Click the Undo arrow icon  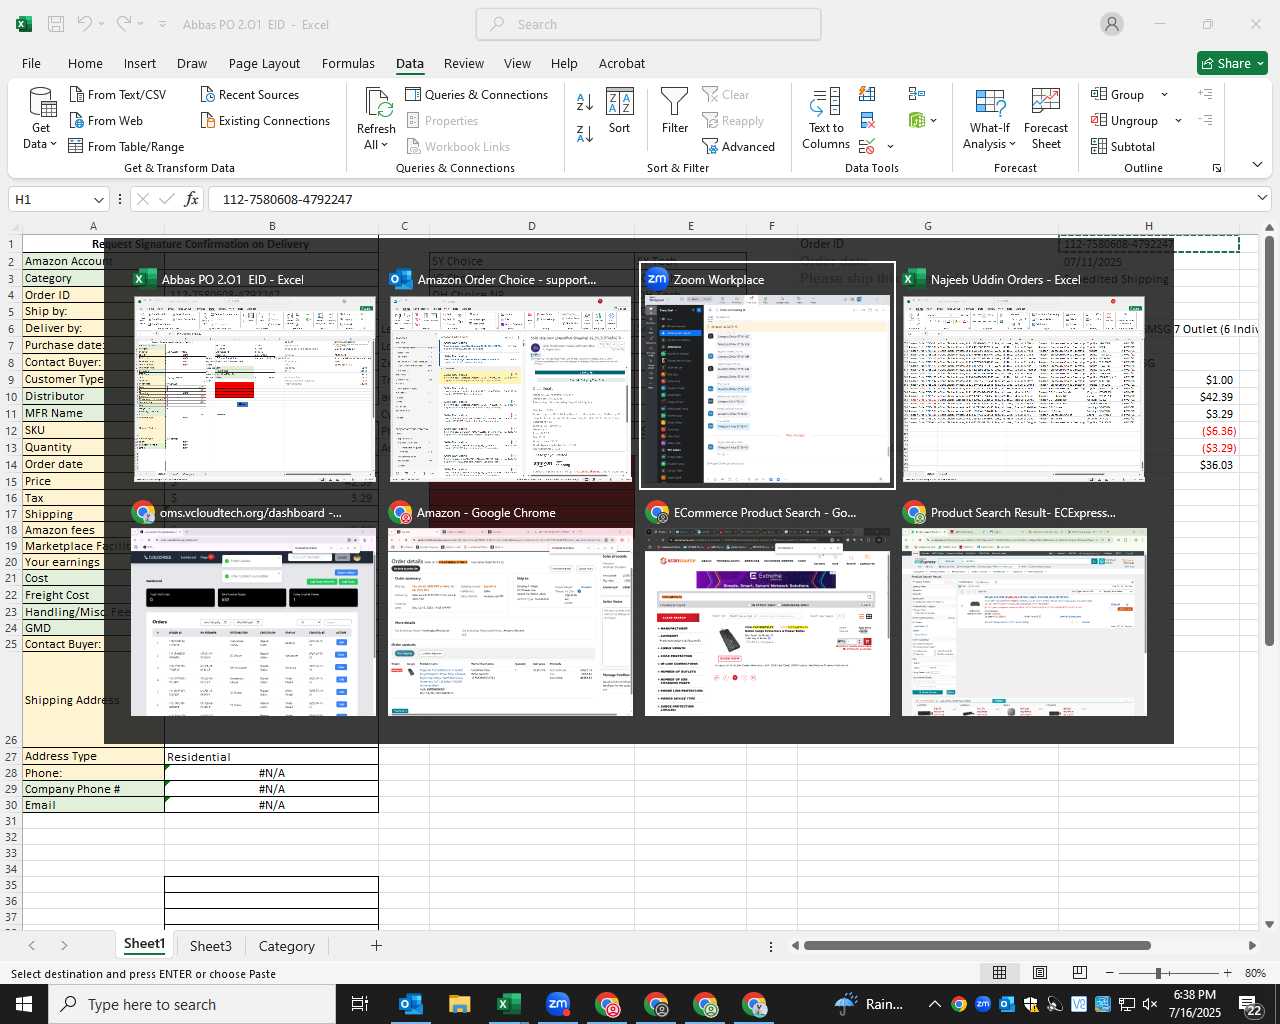[x=85, y=24]
